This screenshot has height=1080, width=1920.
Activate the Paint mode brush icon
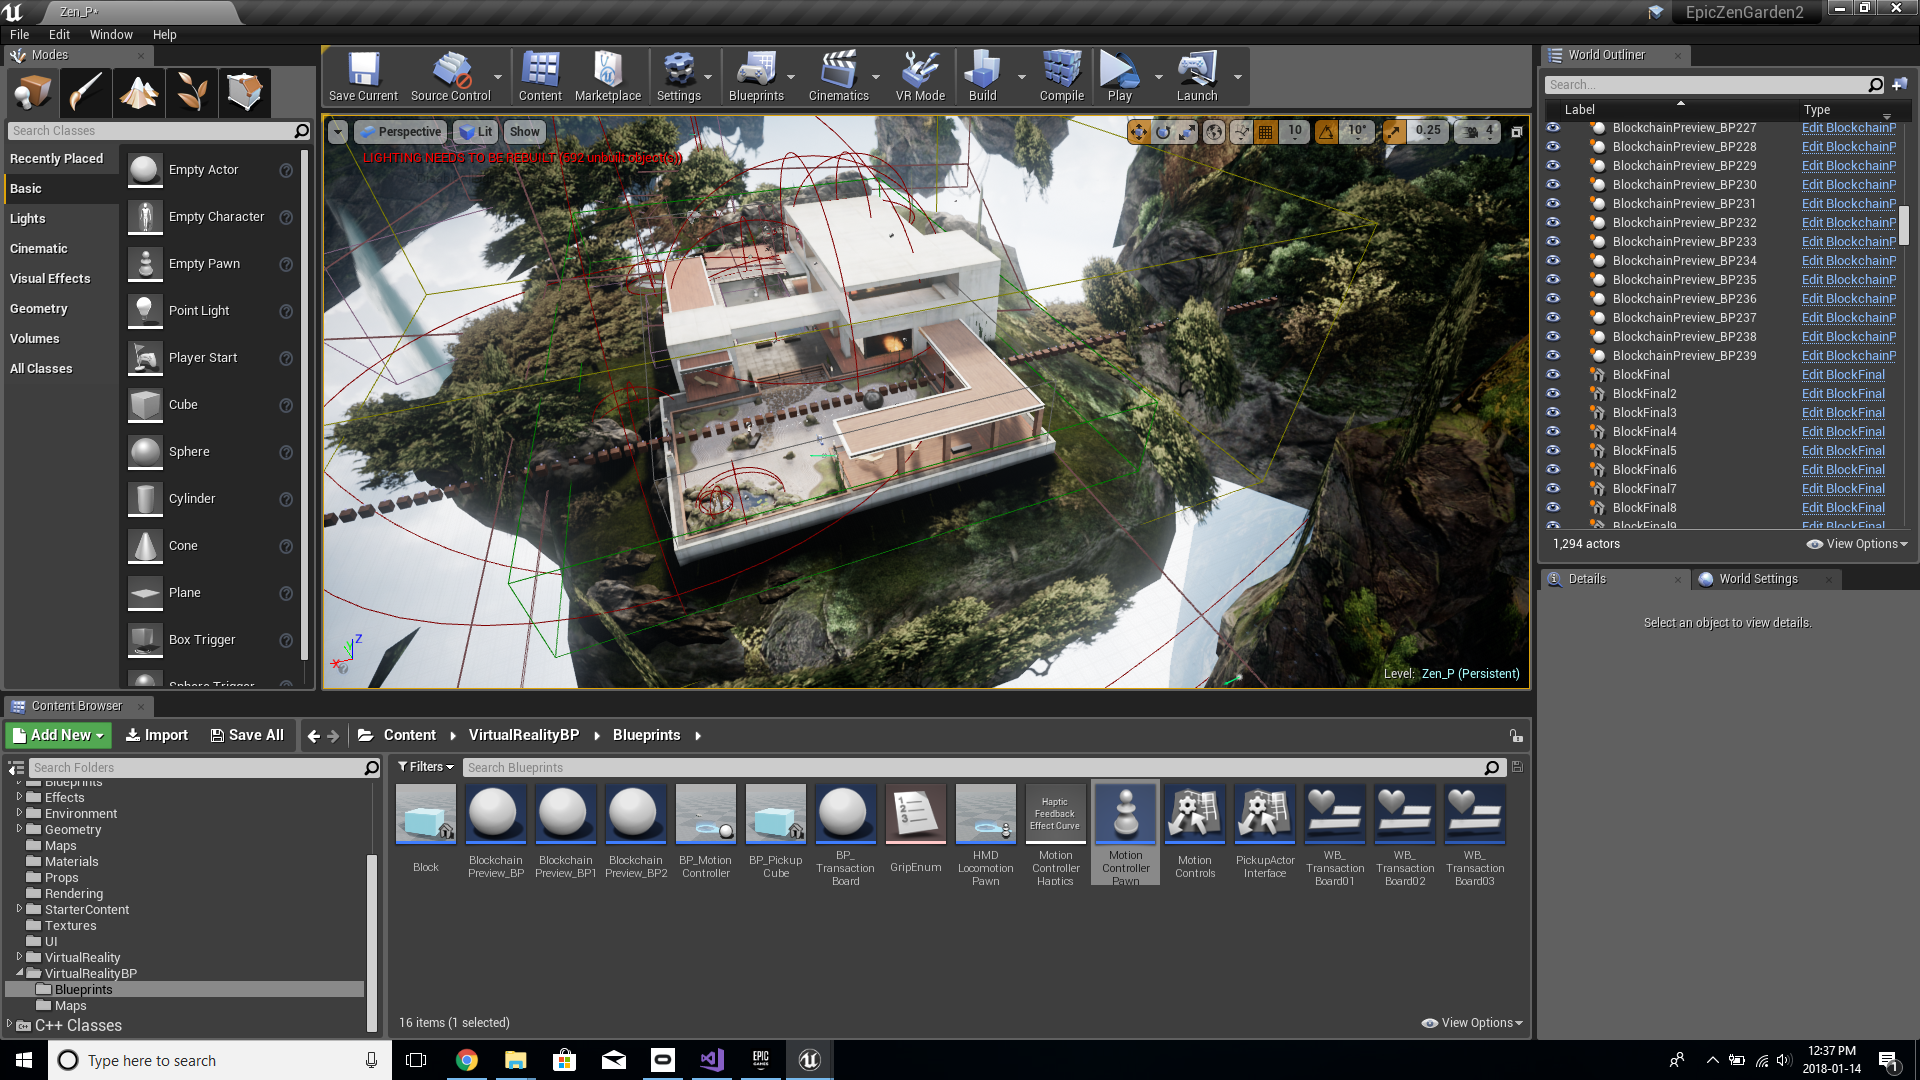coord(85,92)
